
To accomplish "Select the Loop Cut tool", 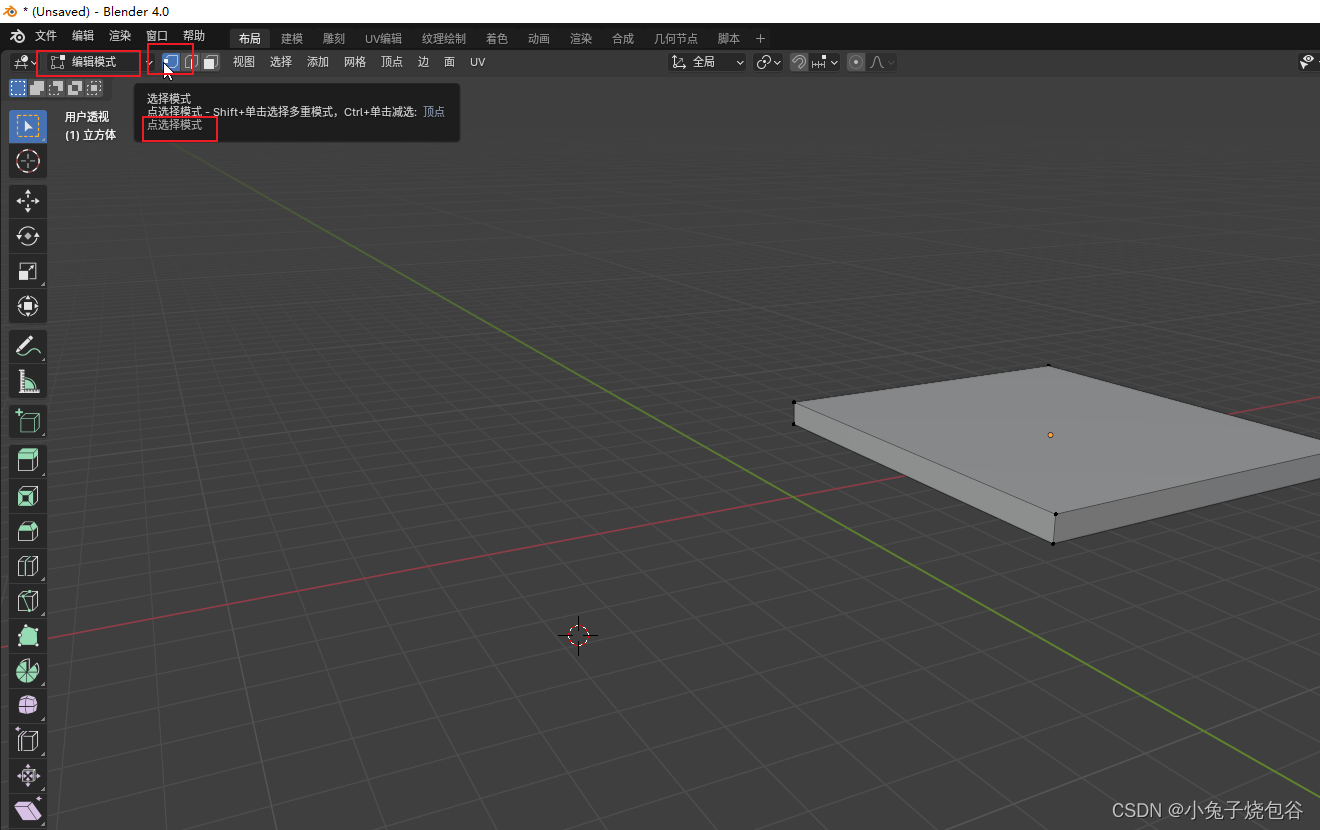I will [28, 566].
